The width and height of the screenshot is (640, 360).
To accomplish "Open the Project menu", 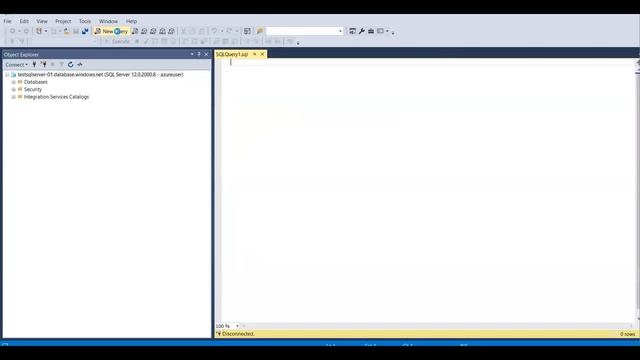I will coord(63,21).
